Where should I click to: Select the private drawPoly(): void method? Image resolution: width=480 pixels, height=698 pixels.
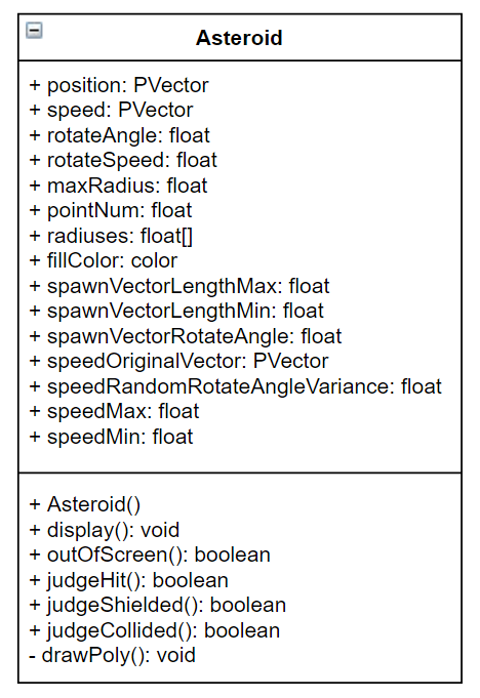coord(112,655)
